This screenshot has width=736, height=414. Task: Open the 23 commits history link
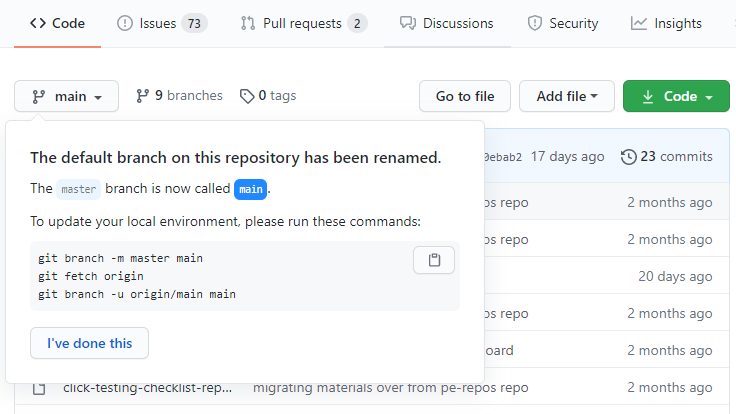point(667,157)
